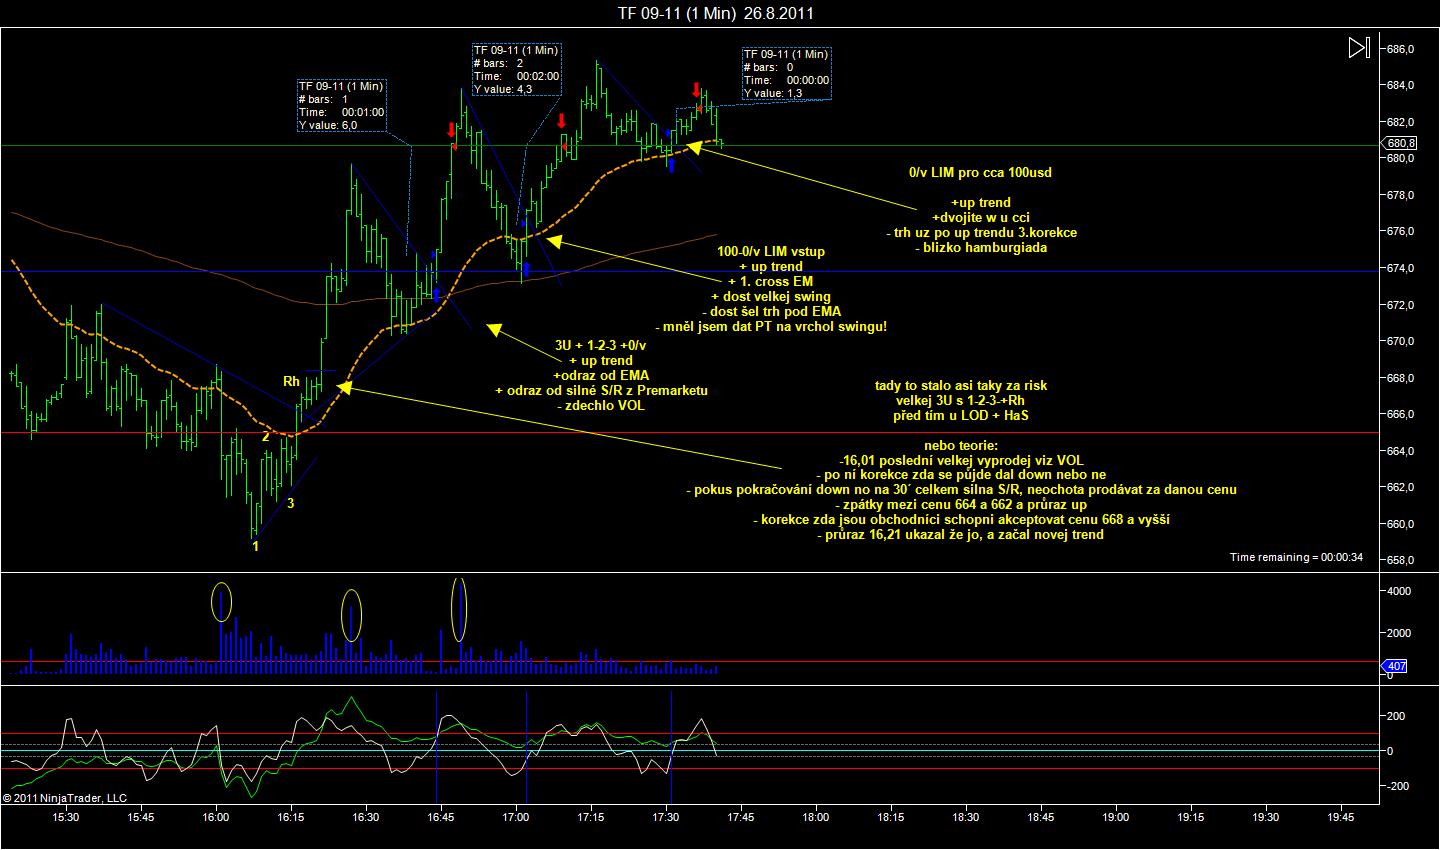Click the 658,0 price axis label
The width and height of the screenshot is (1440, 850).
coord(1399,560)
